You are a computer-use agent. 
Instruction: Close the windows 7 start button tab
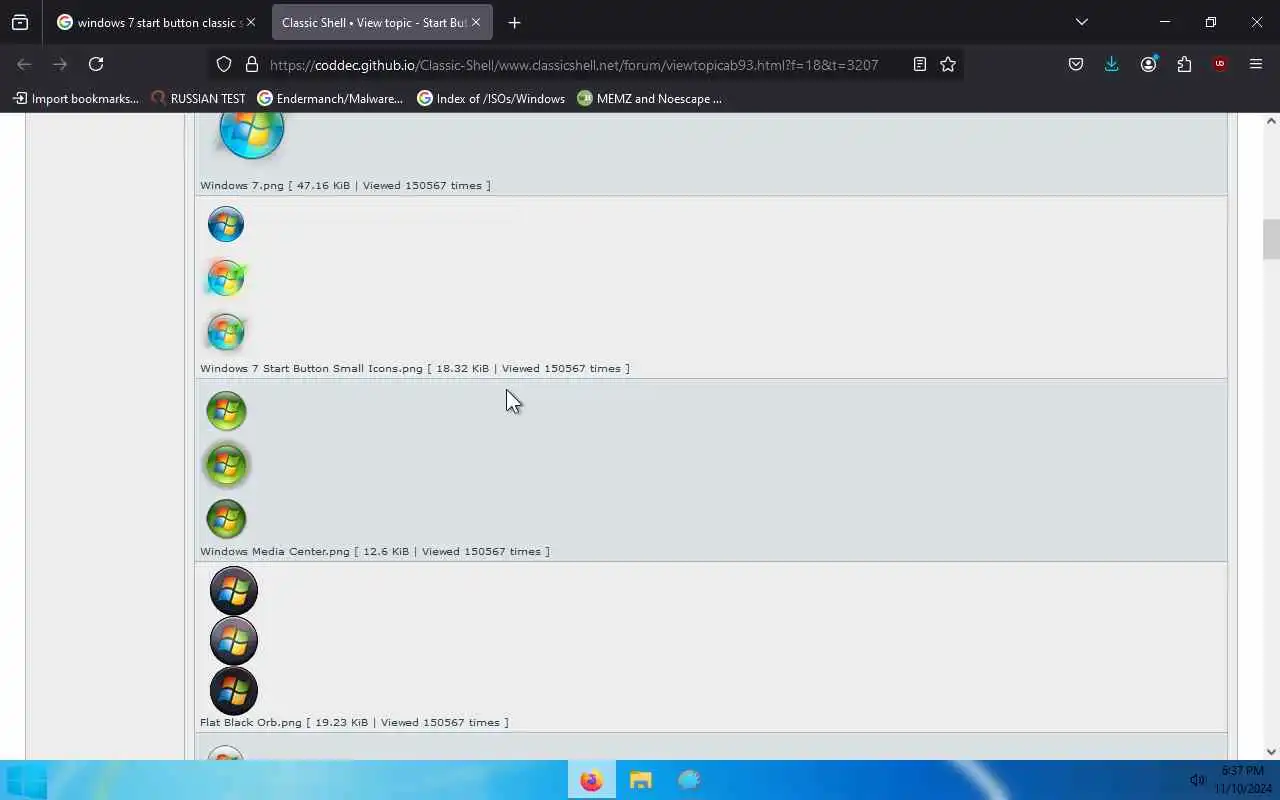tap(250, 22)
